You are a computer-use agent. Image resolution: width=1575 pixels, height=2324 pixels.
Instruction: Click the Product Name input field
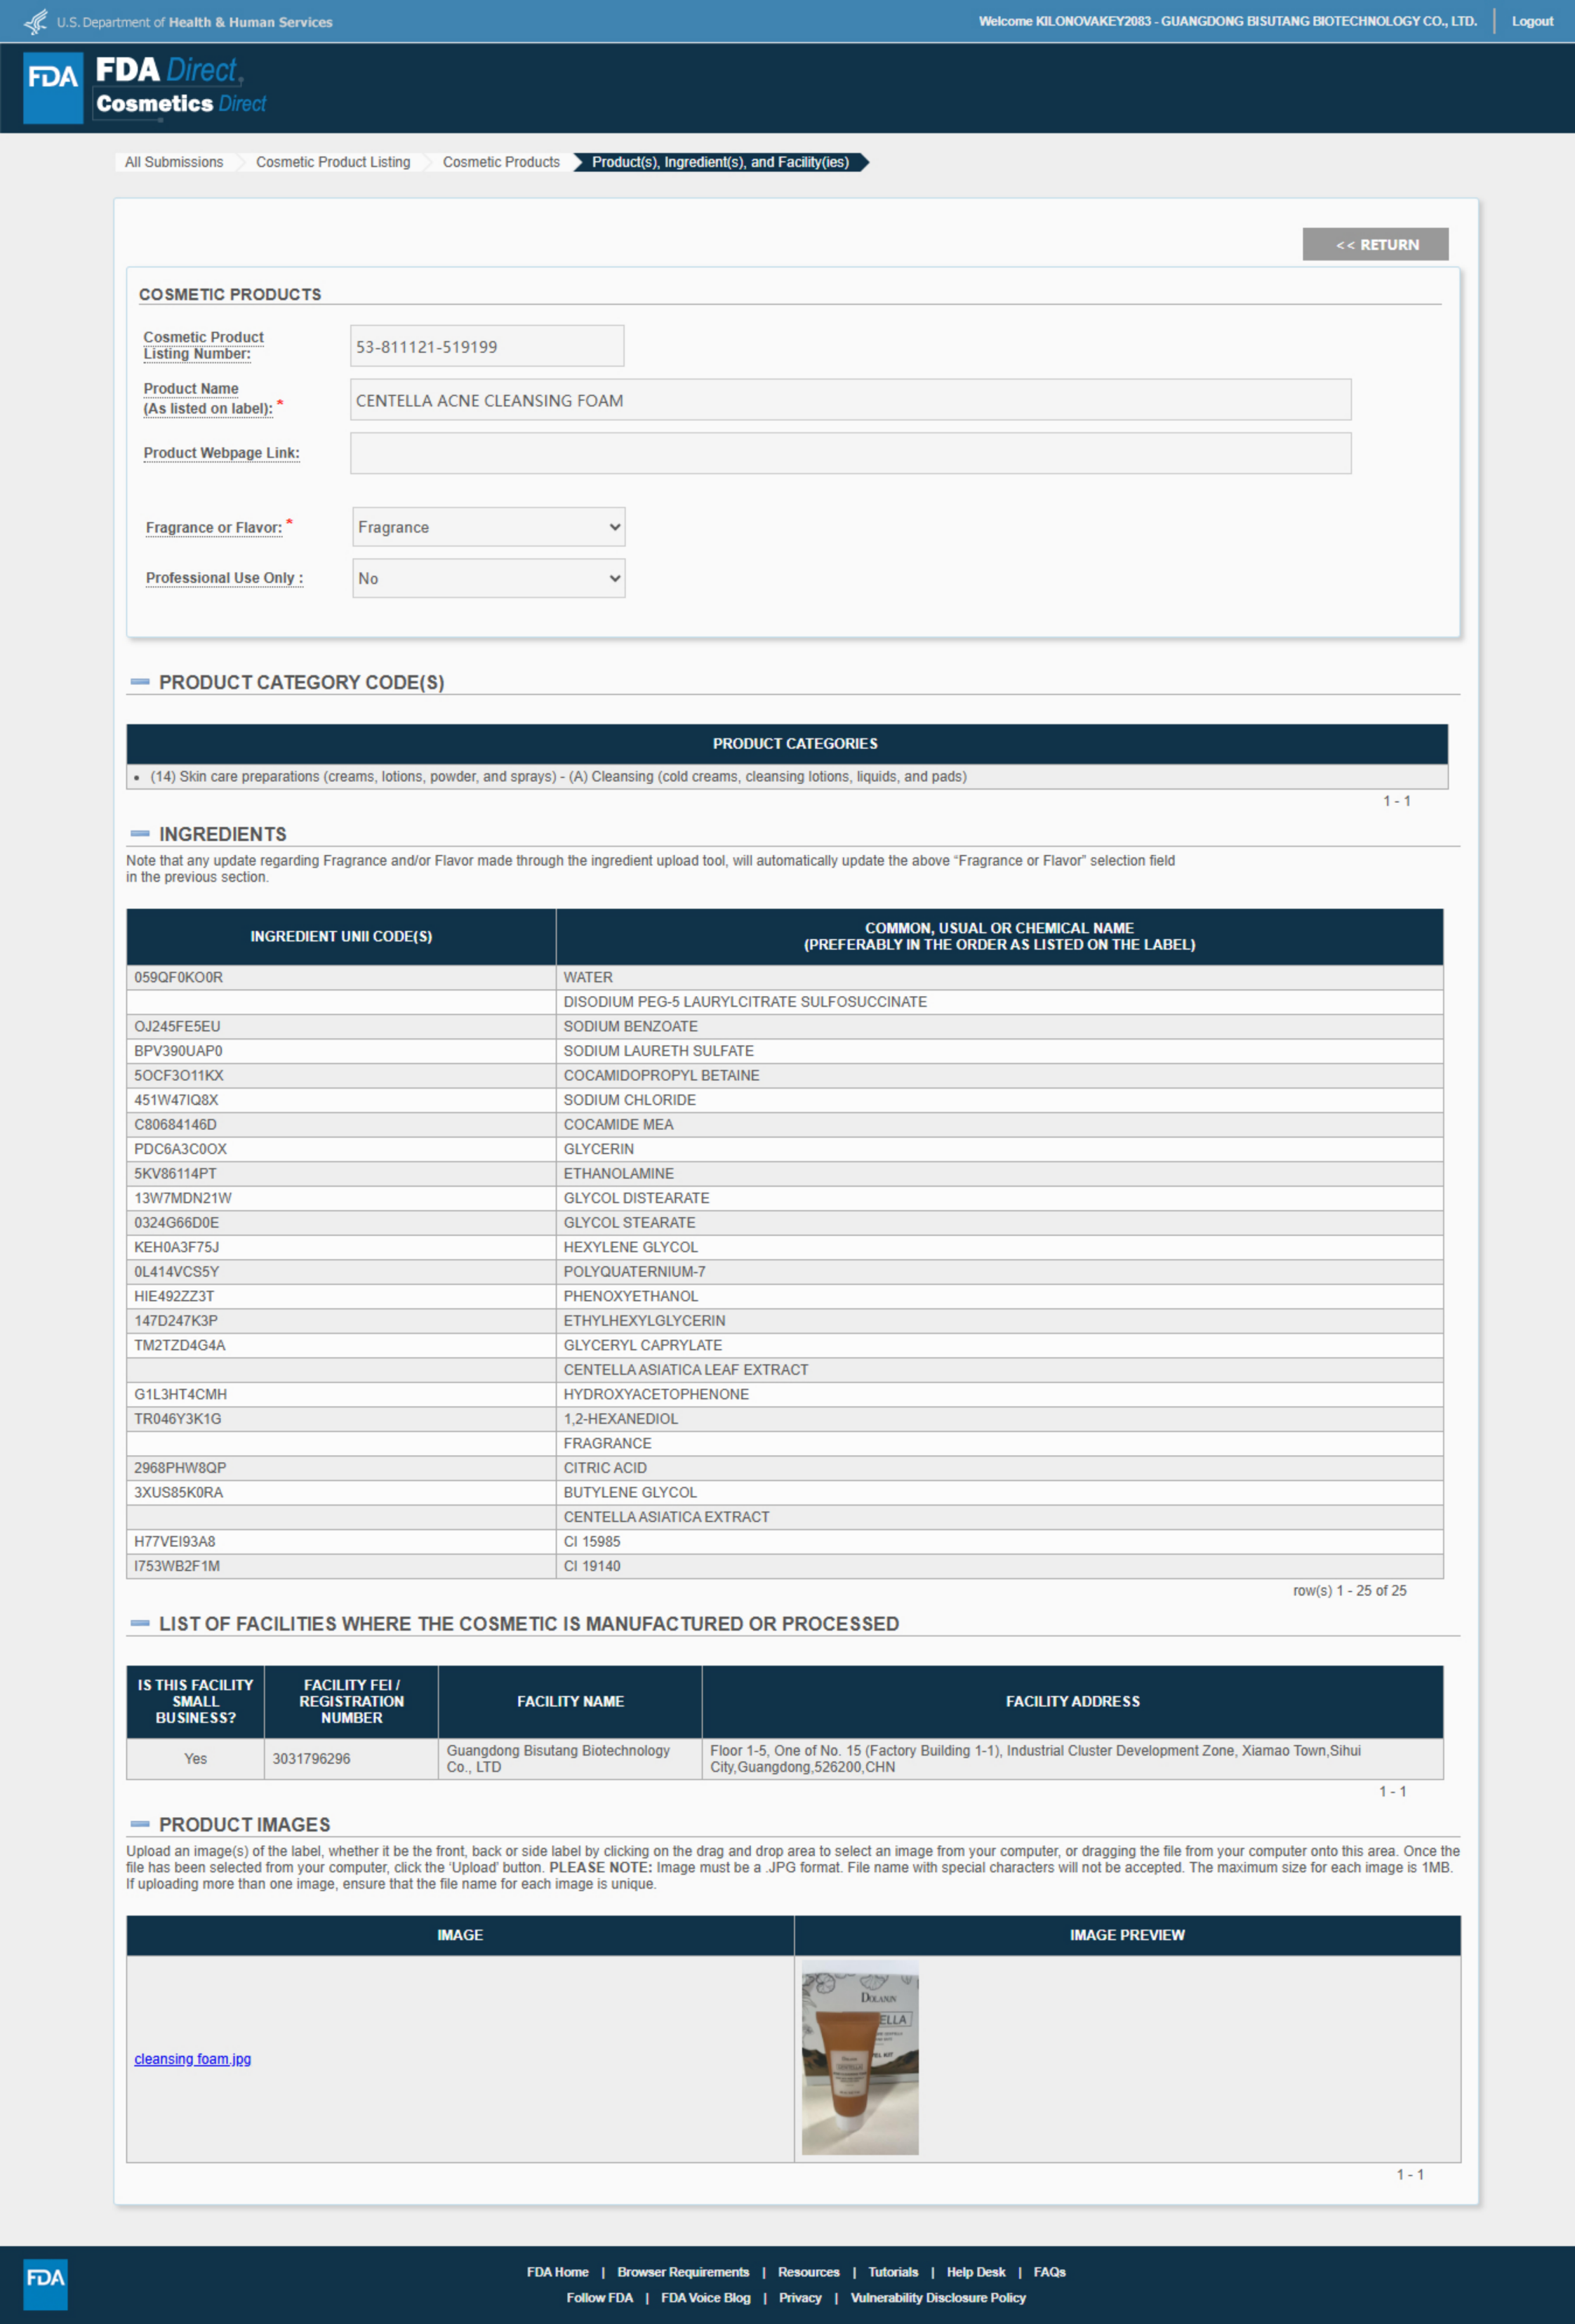coord(850,400)
